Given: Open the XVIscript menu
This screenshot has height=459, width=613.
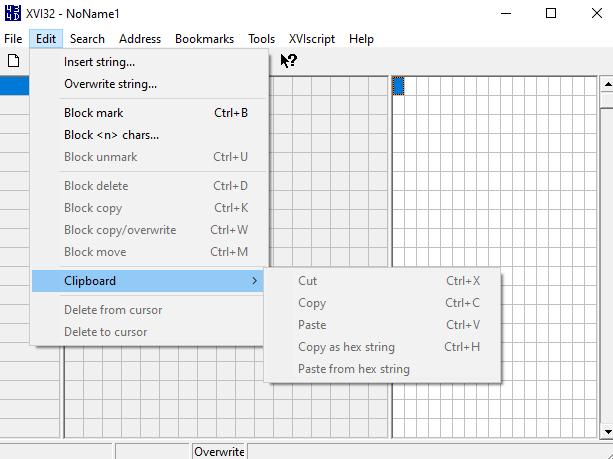Looking at the screenshot, I should [312, 39].
